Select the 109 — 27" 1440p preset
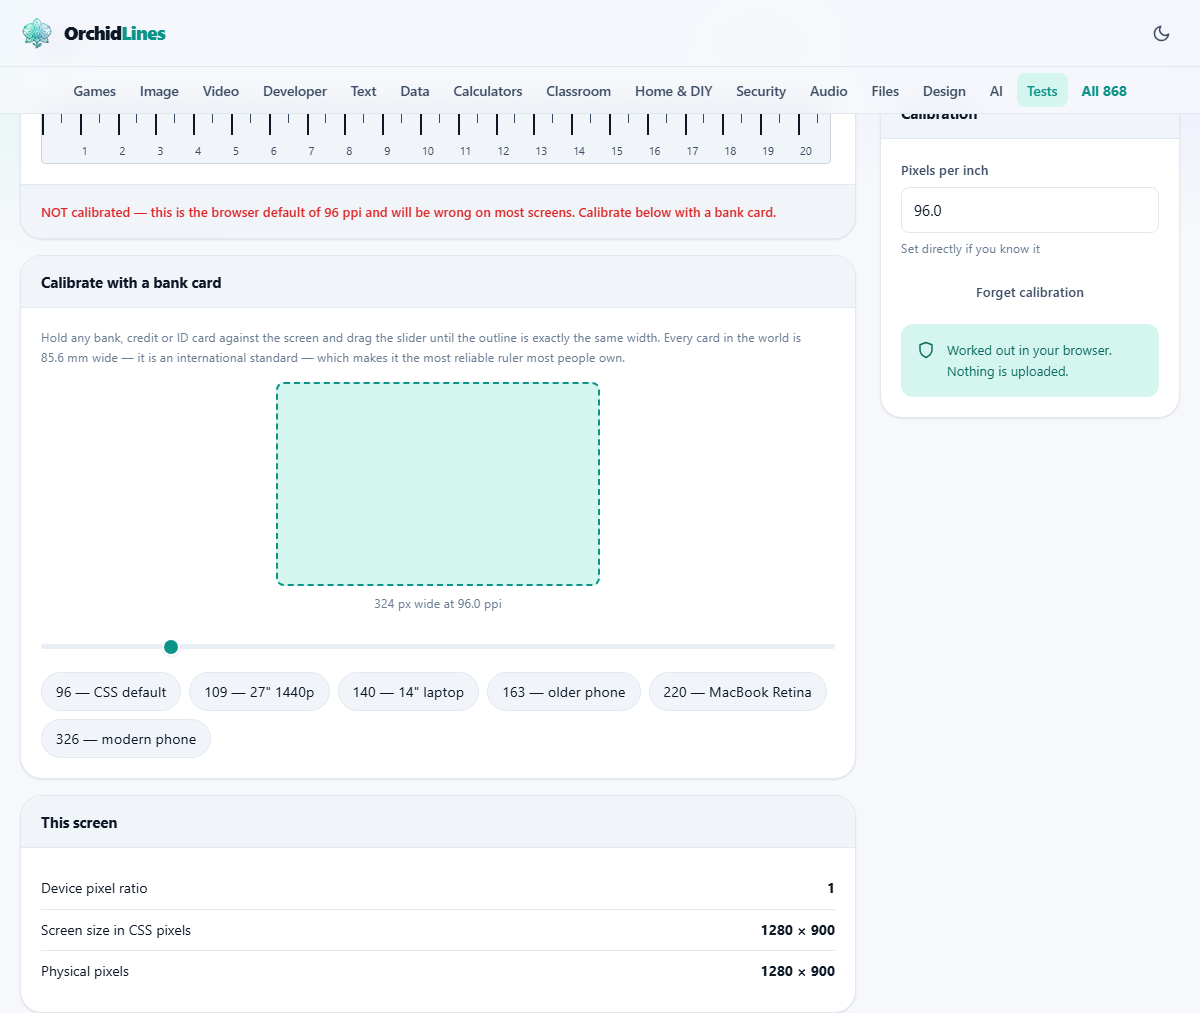The height and width of the screenshot is (1013, 1200). coord(259,692)
